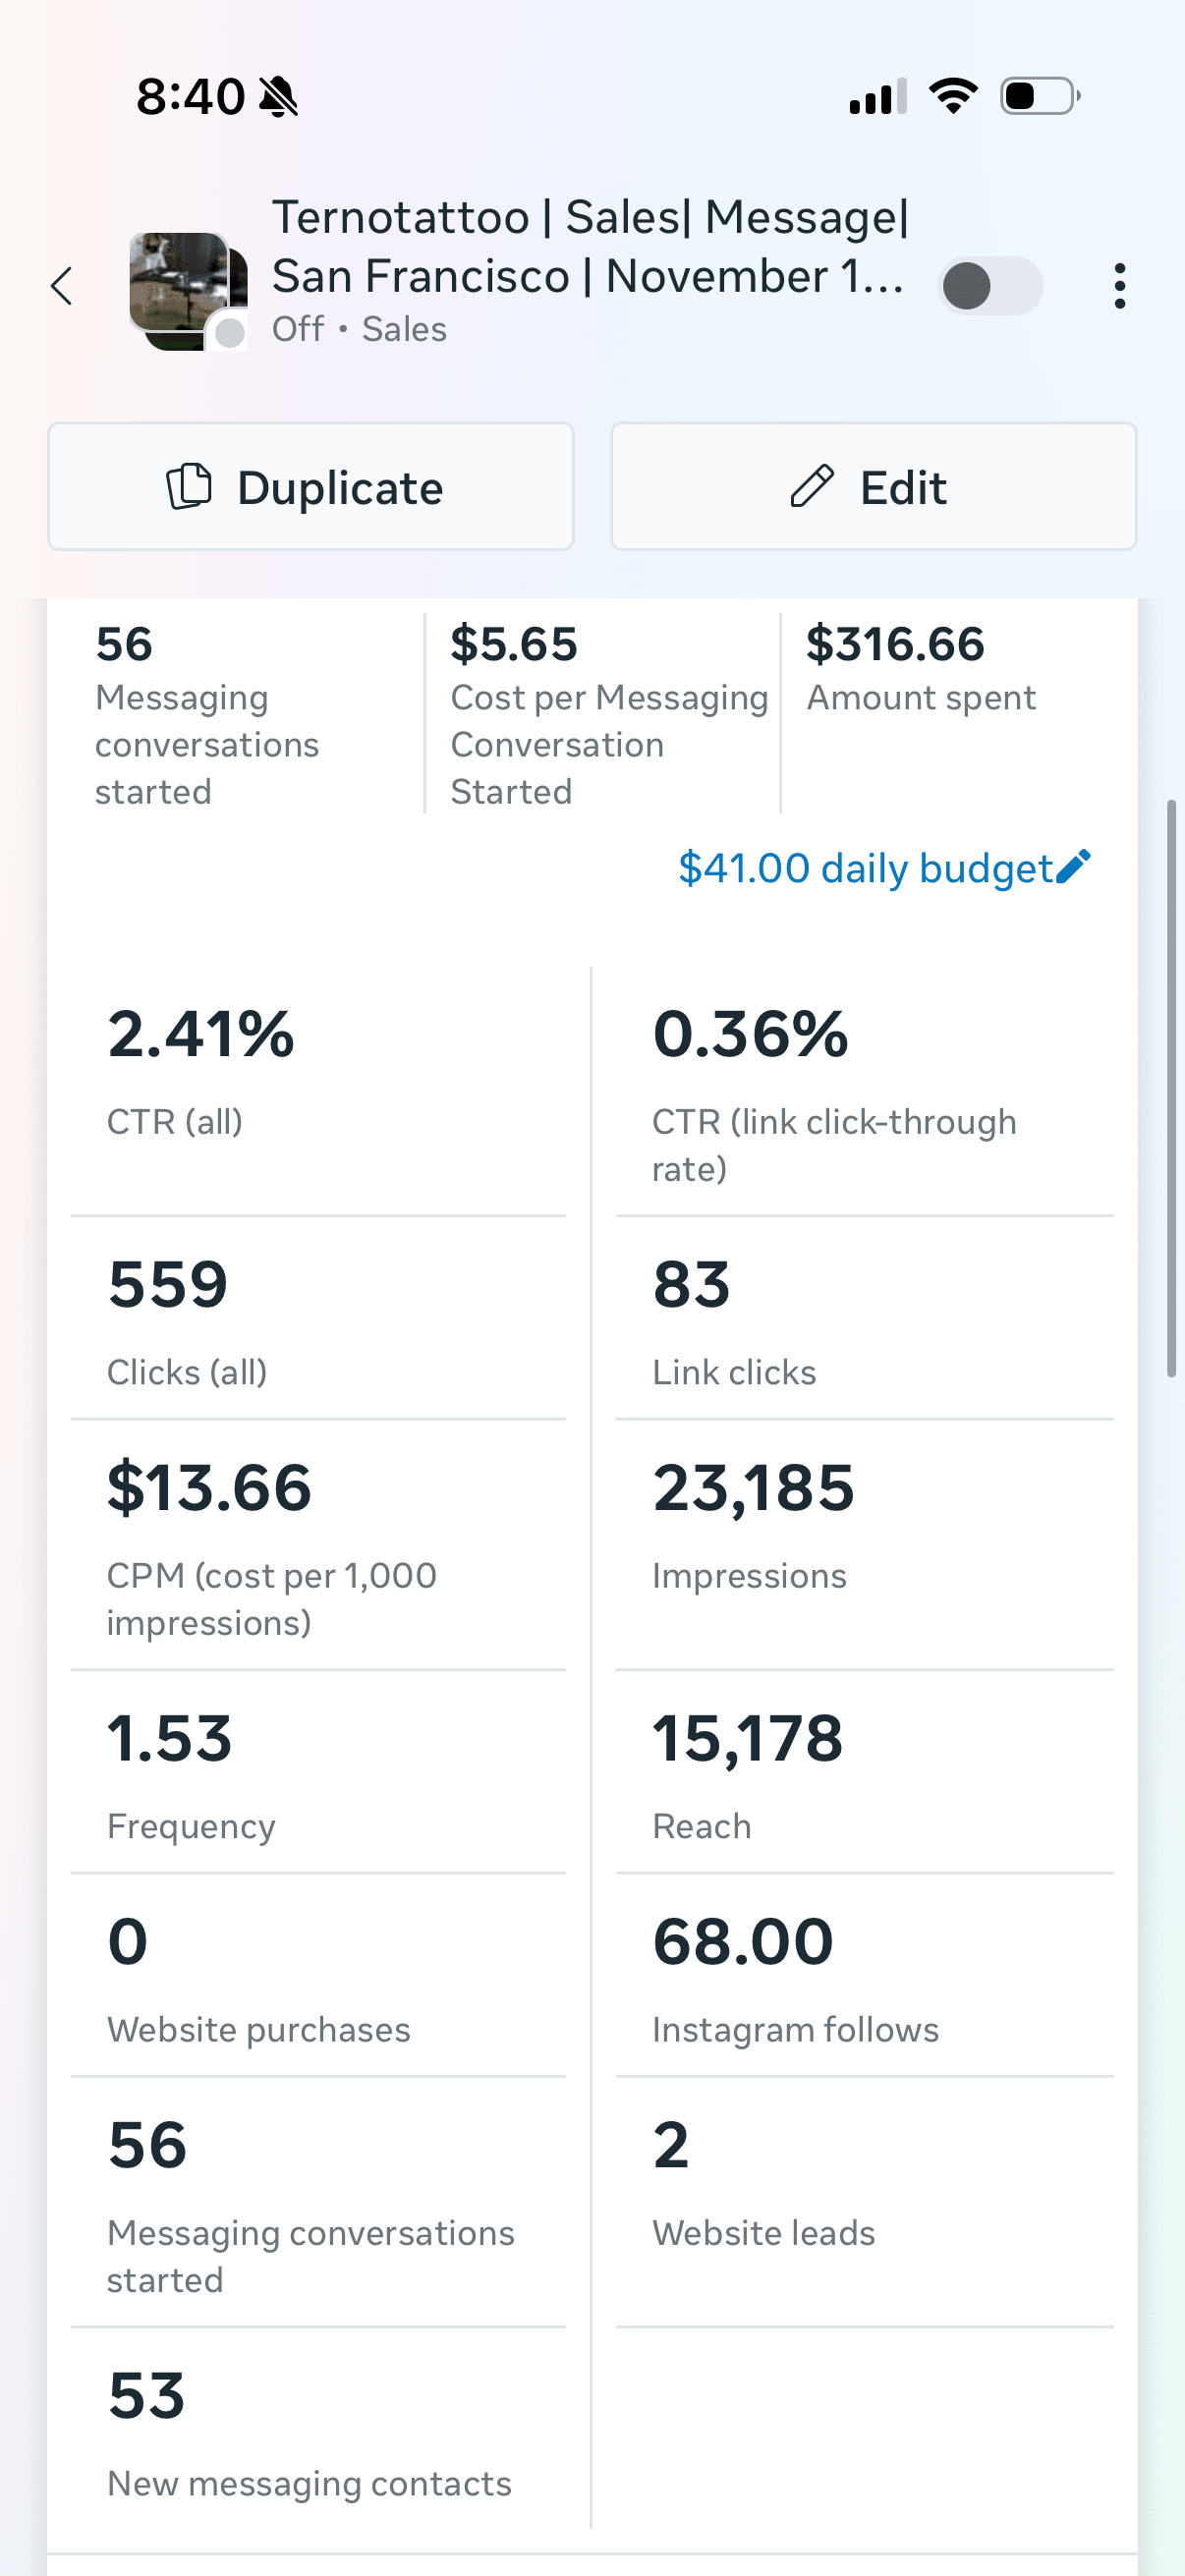Tap the Wi-Fi icon in status bar
The width and height of the screenshot is (1185, 2576).
click(x=953, y=94)
